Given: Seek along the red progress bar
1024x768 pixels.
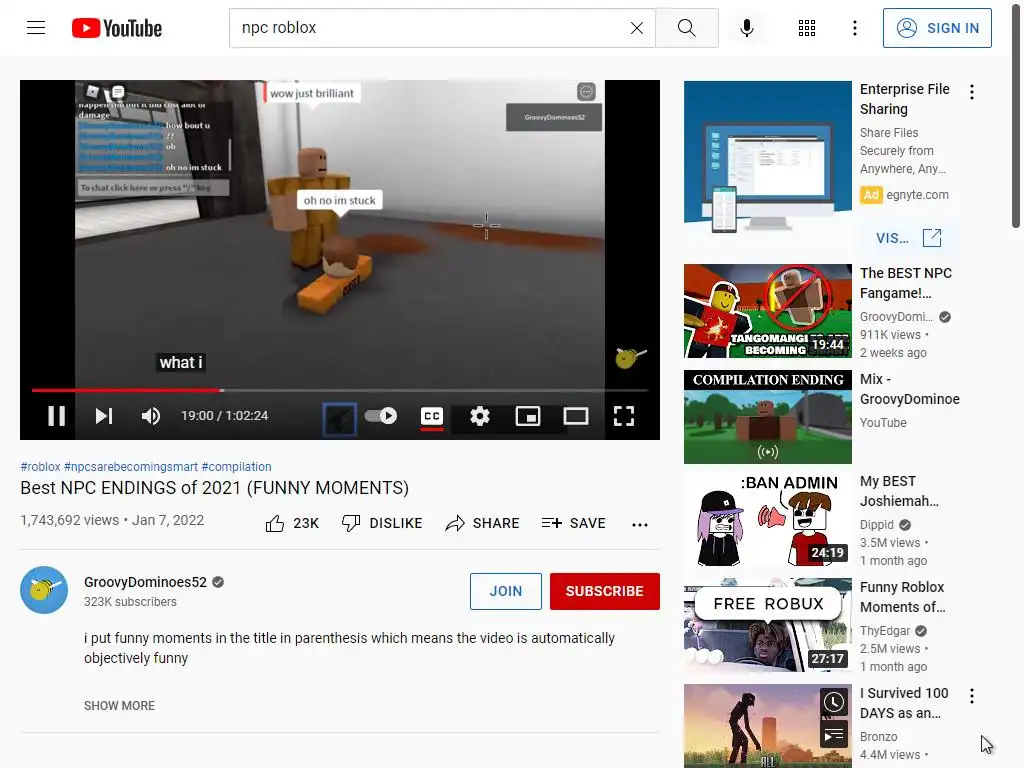Looking at the screenshot, I should 340,391.
